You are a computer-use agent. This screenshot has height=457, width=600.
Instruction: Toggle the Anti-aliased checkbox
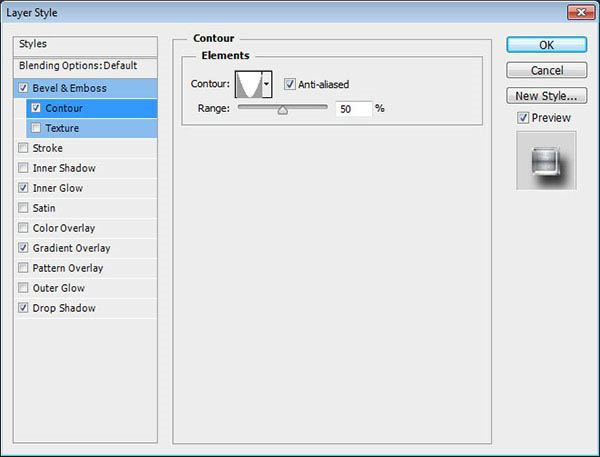290,85
